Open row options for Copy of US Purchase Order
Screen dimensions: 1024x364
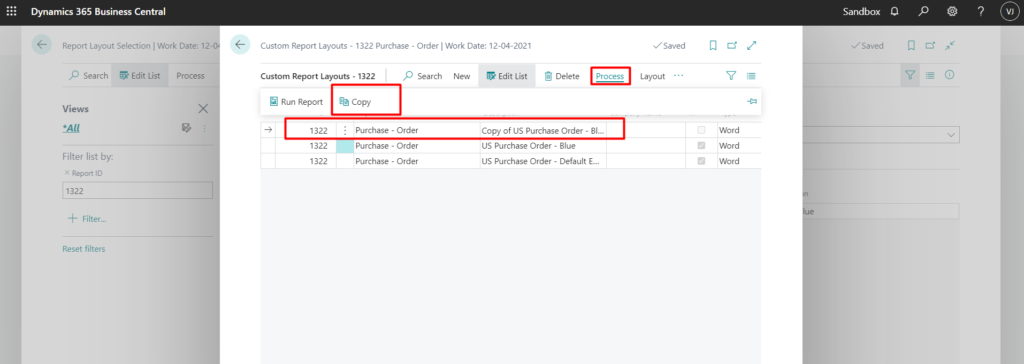(345, 130)
